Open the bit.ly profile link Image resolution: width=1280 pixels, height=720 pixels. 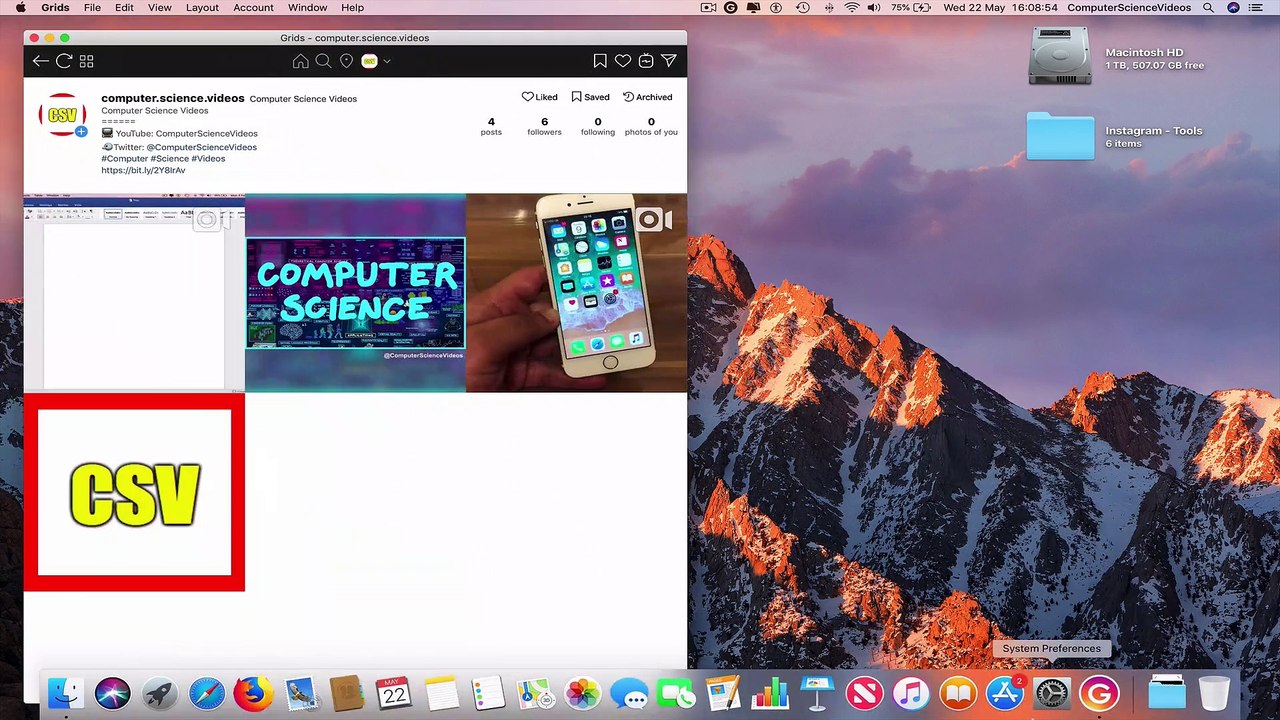coord(143,171)
